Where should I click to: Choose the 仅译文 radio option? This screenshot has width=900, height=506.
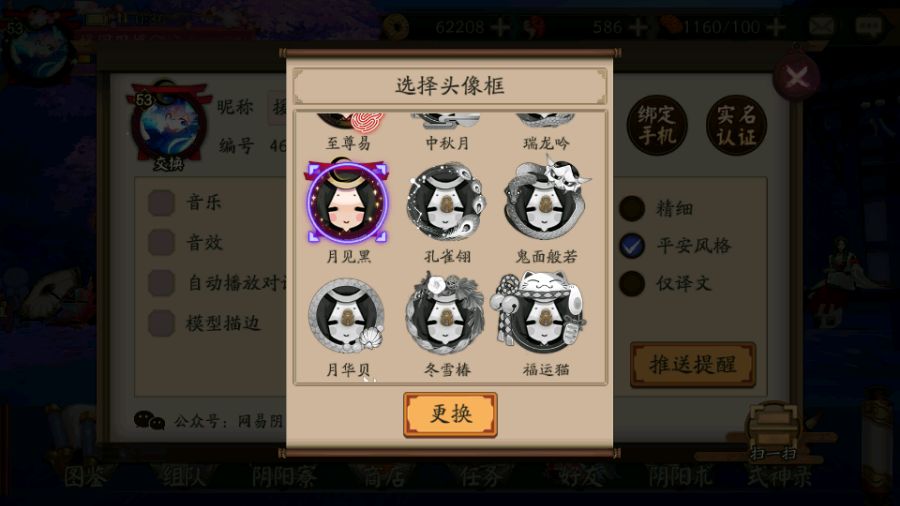(632, 283)
